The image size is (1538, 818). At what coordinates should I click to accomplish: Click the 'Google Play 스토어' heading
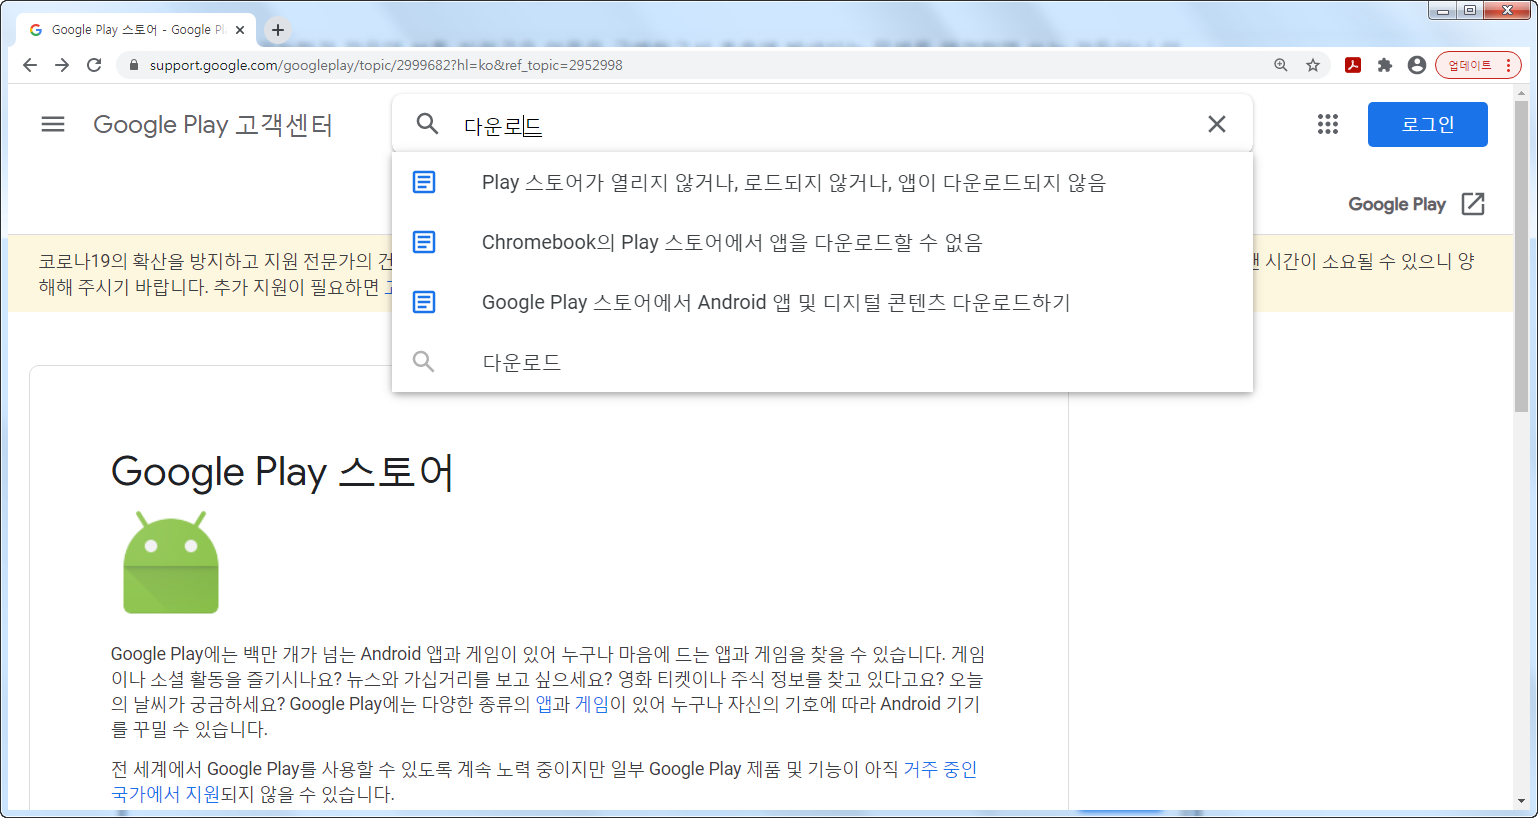tap(283, 472)
